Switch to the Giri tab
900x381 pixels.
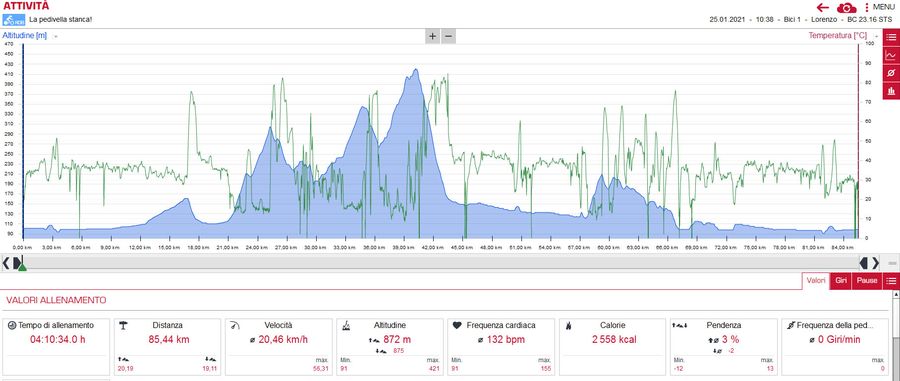tap(841, 281)
